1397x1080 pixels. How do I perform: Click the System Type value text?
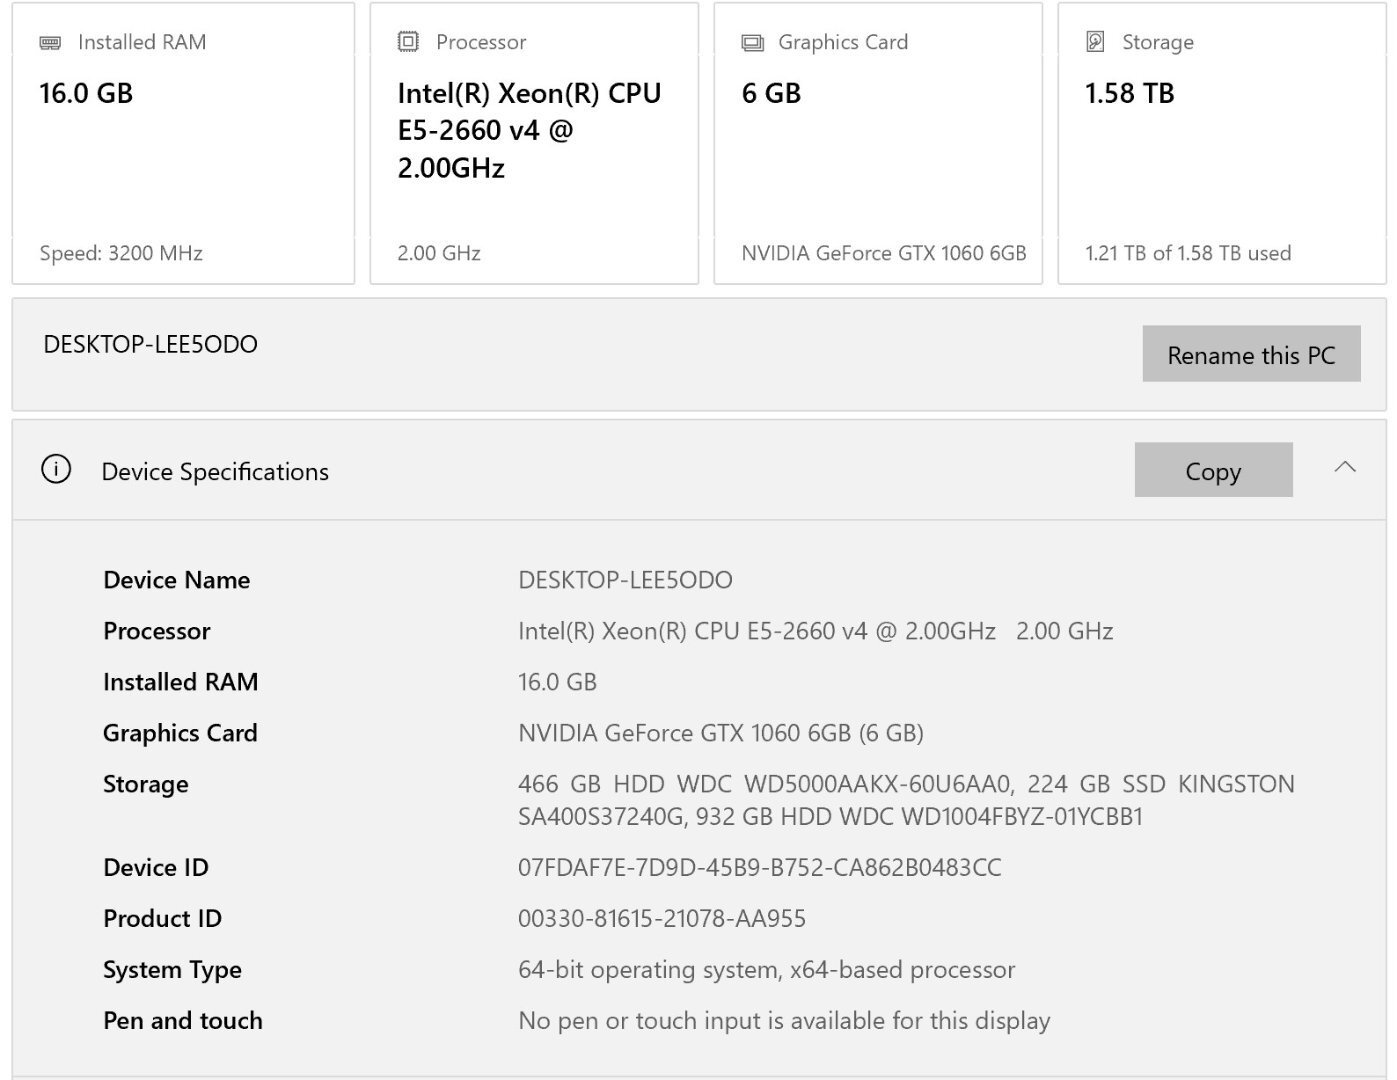coord(766,969)
